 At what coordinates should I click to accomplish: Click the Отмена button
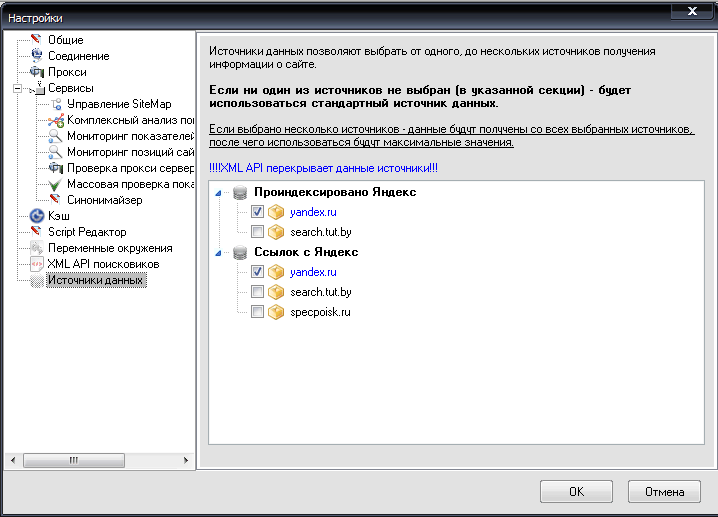click(664, 491)
